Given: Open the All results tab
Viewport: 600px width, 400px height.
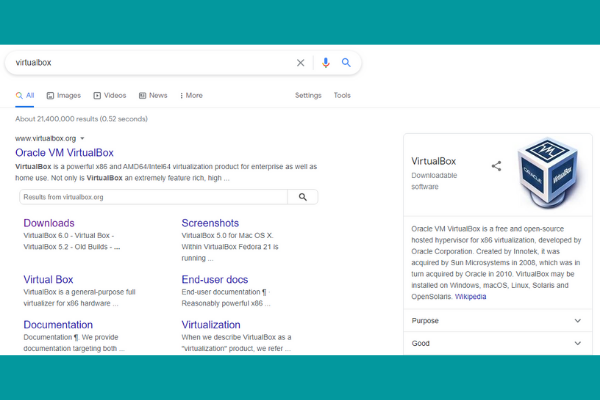Looking at the screenshot, I should pos(25,95).
